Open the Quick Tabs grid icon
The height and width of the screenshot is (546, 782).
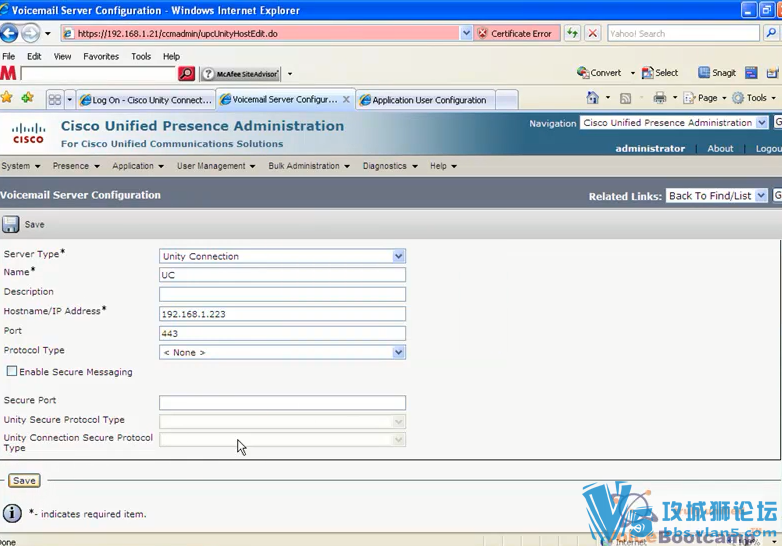click(55, 100)
